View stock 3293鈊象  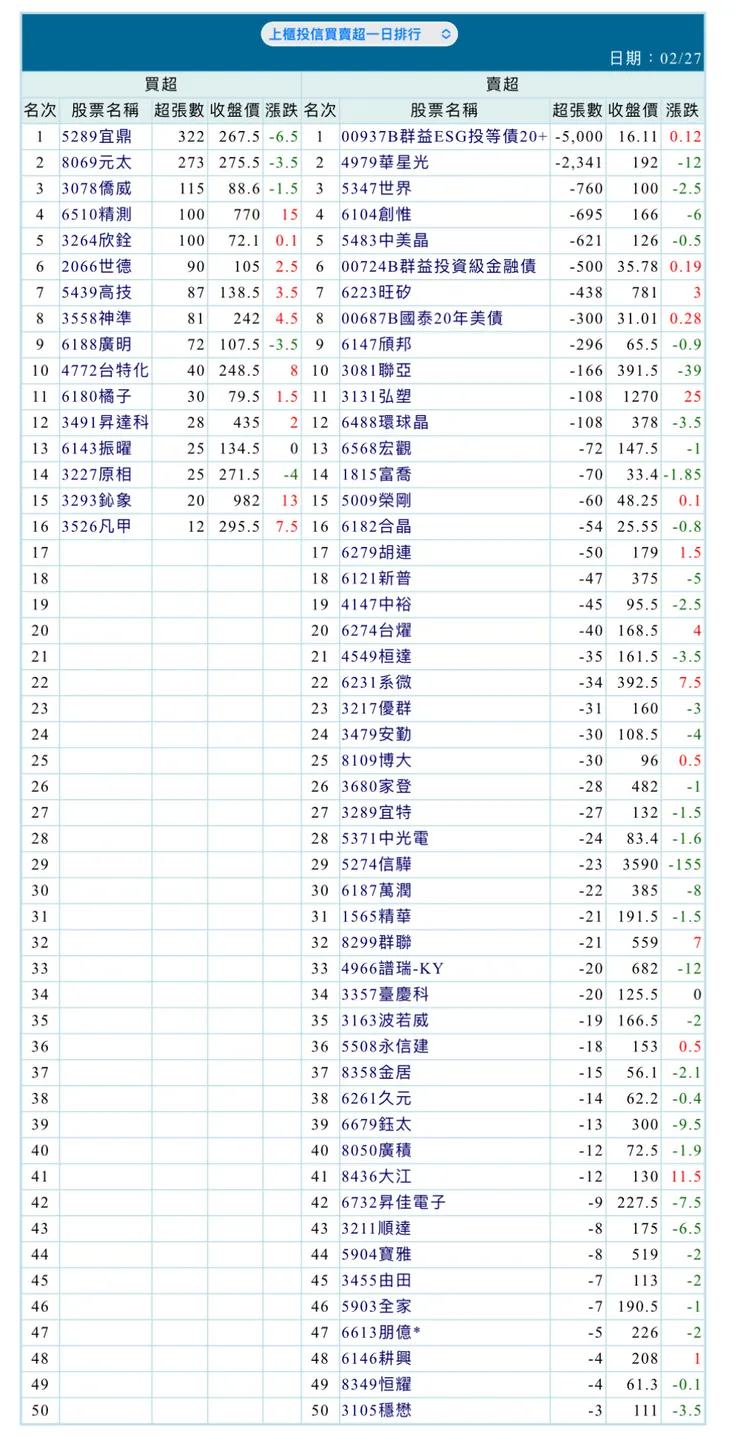click(x=96, y=500)
